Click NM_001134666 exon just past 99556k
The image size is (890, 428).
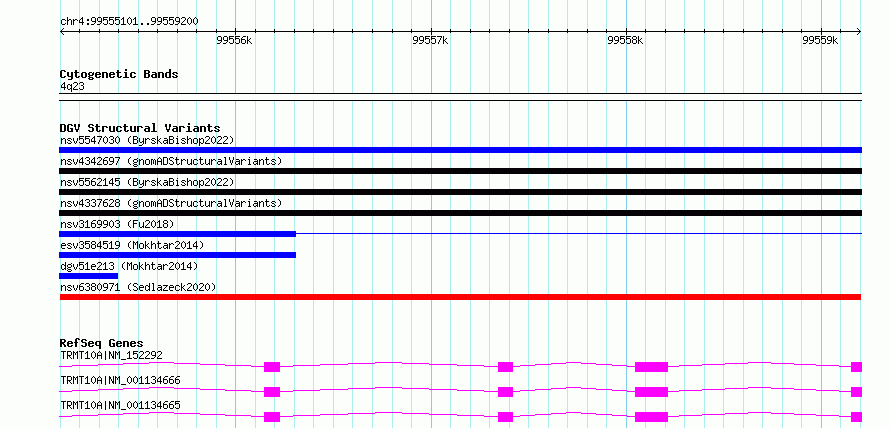tap(272, 392)
